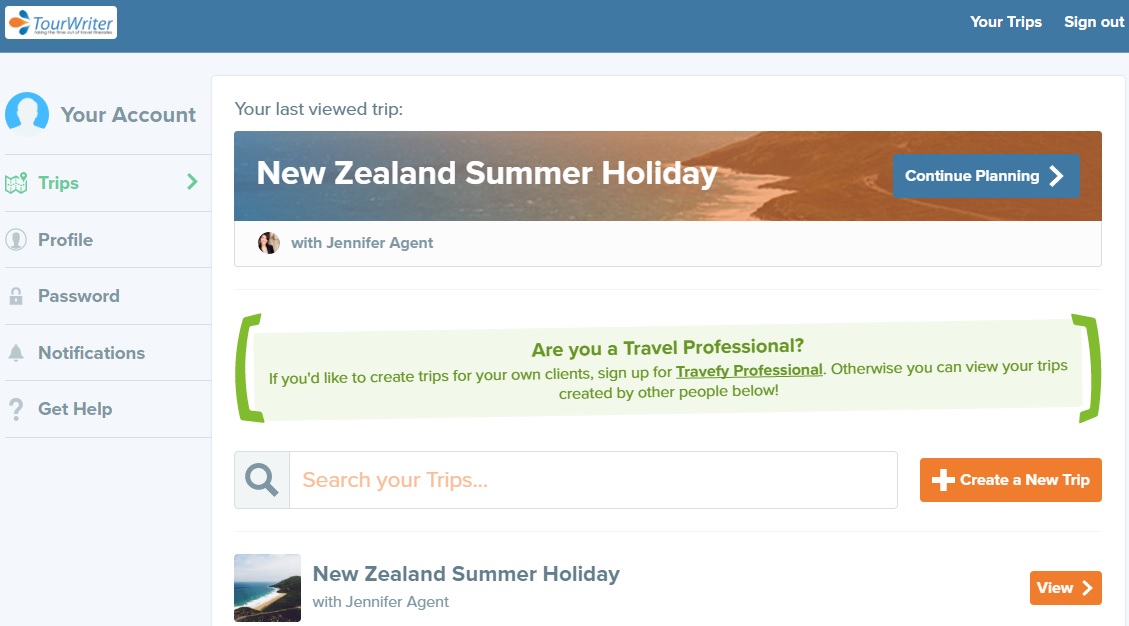1129x626 pixels.
Task: Select Sign out in the header
Action: click(x=1093, y=21)
